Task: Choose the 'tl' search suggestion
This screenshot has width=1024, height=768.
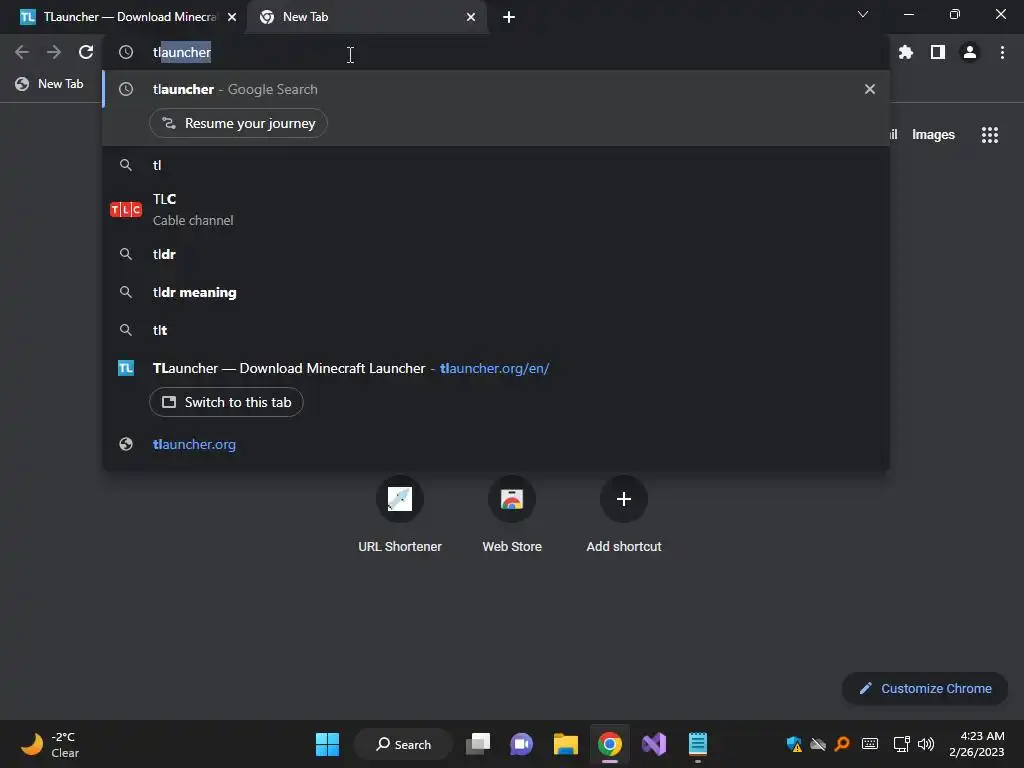Action: 496,165
